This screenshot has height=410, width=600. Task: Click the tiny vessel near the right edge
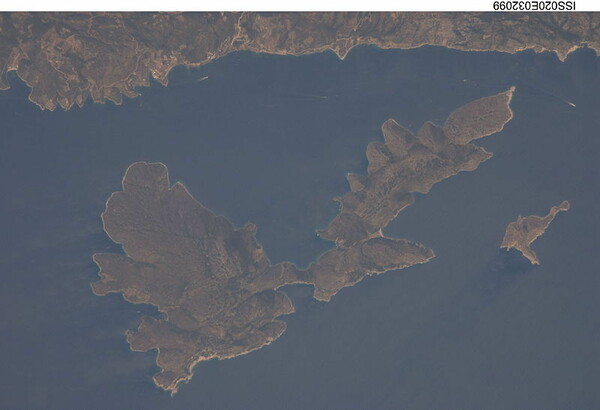click(571, 103)
